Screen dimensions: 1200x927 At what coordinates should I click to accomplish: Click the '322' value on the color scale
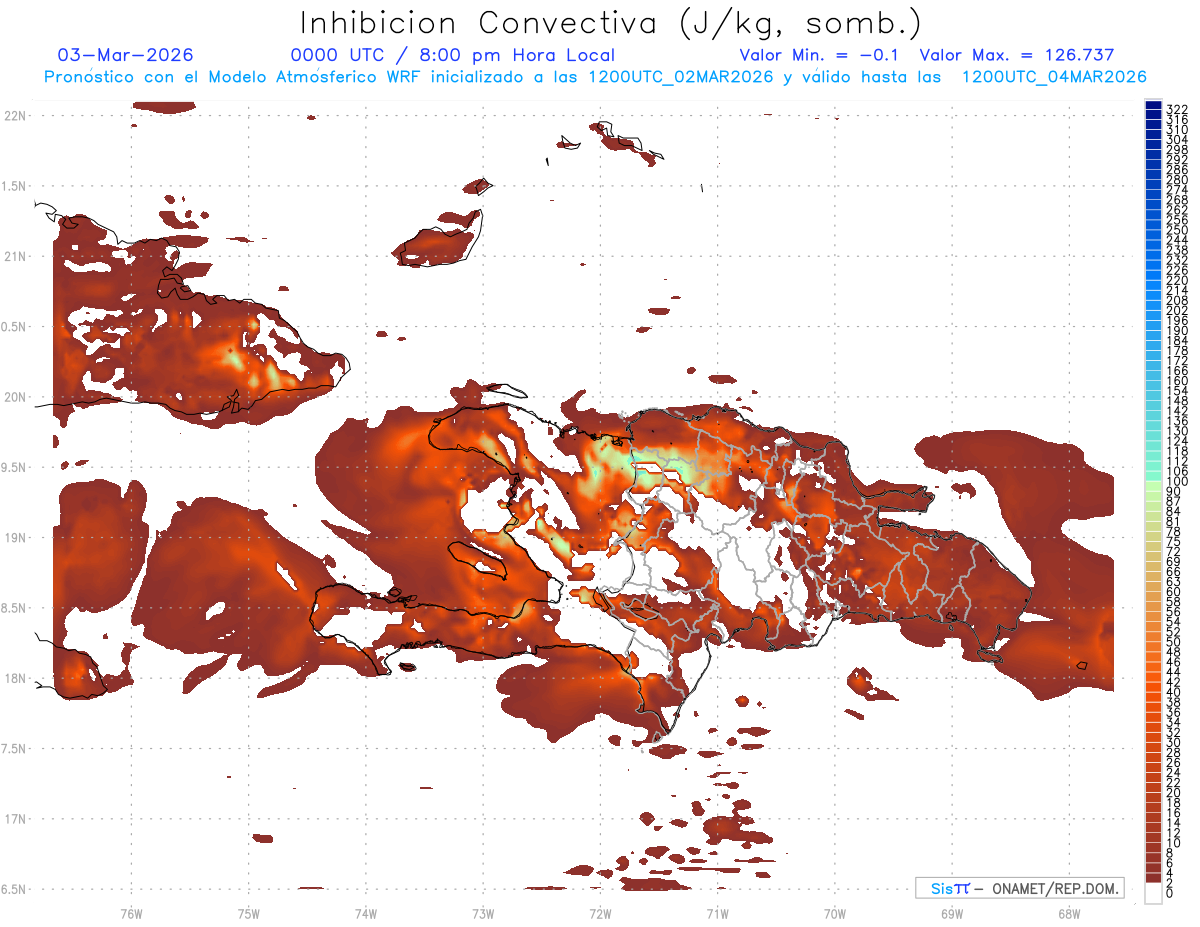(x=1176, y=109)
